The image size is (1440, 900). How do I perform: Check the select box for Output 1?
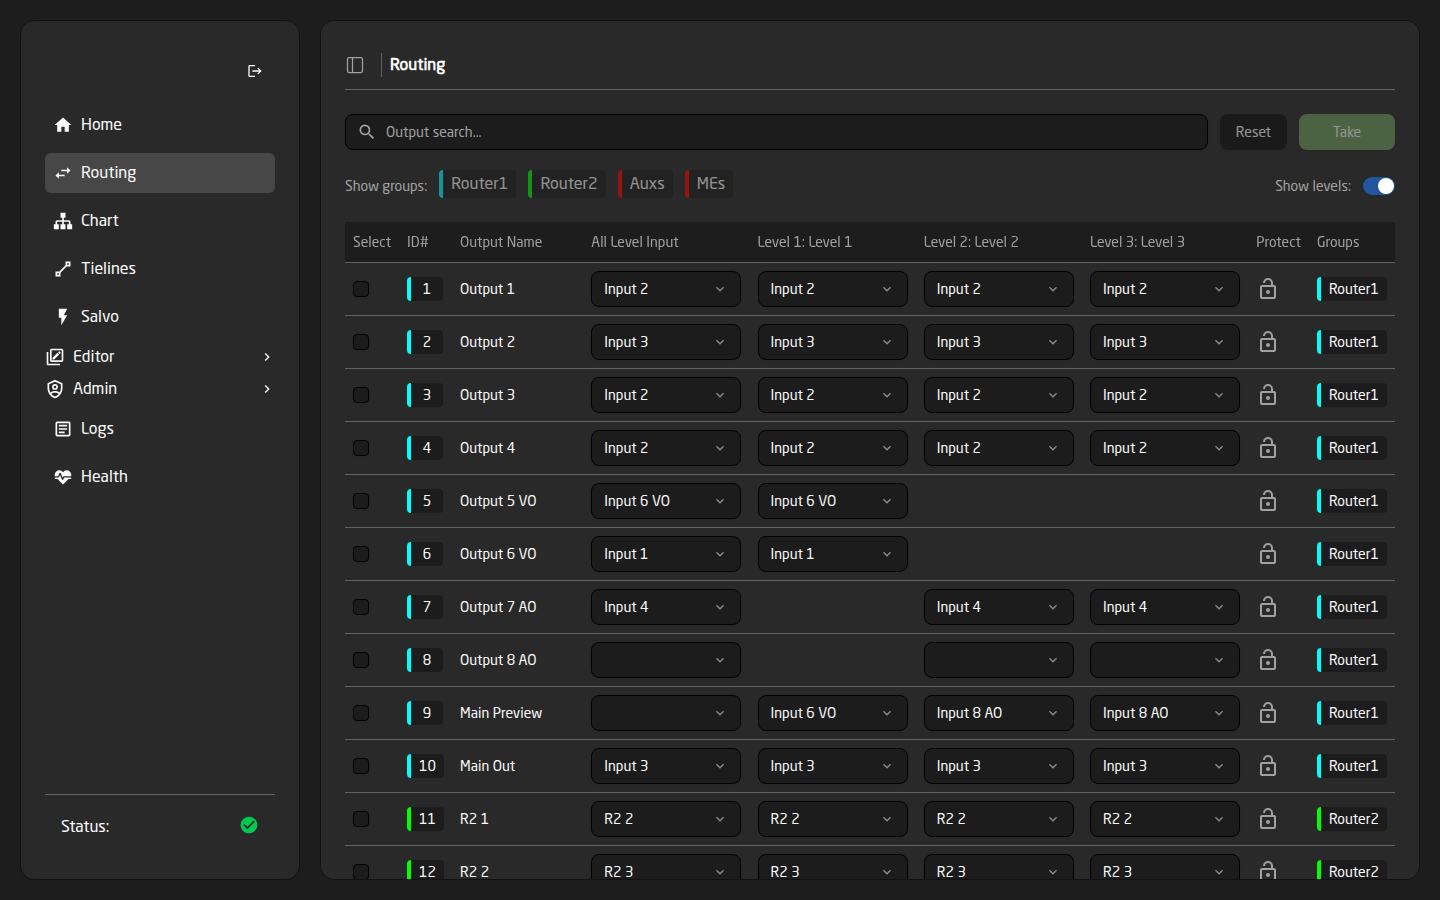coord(361,289)
